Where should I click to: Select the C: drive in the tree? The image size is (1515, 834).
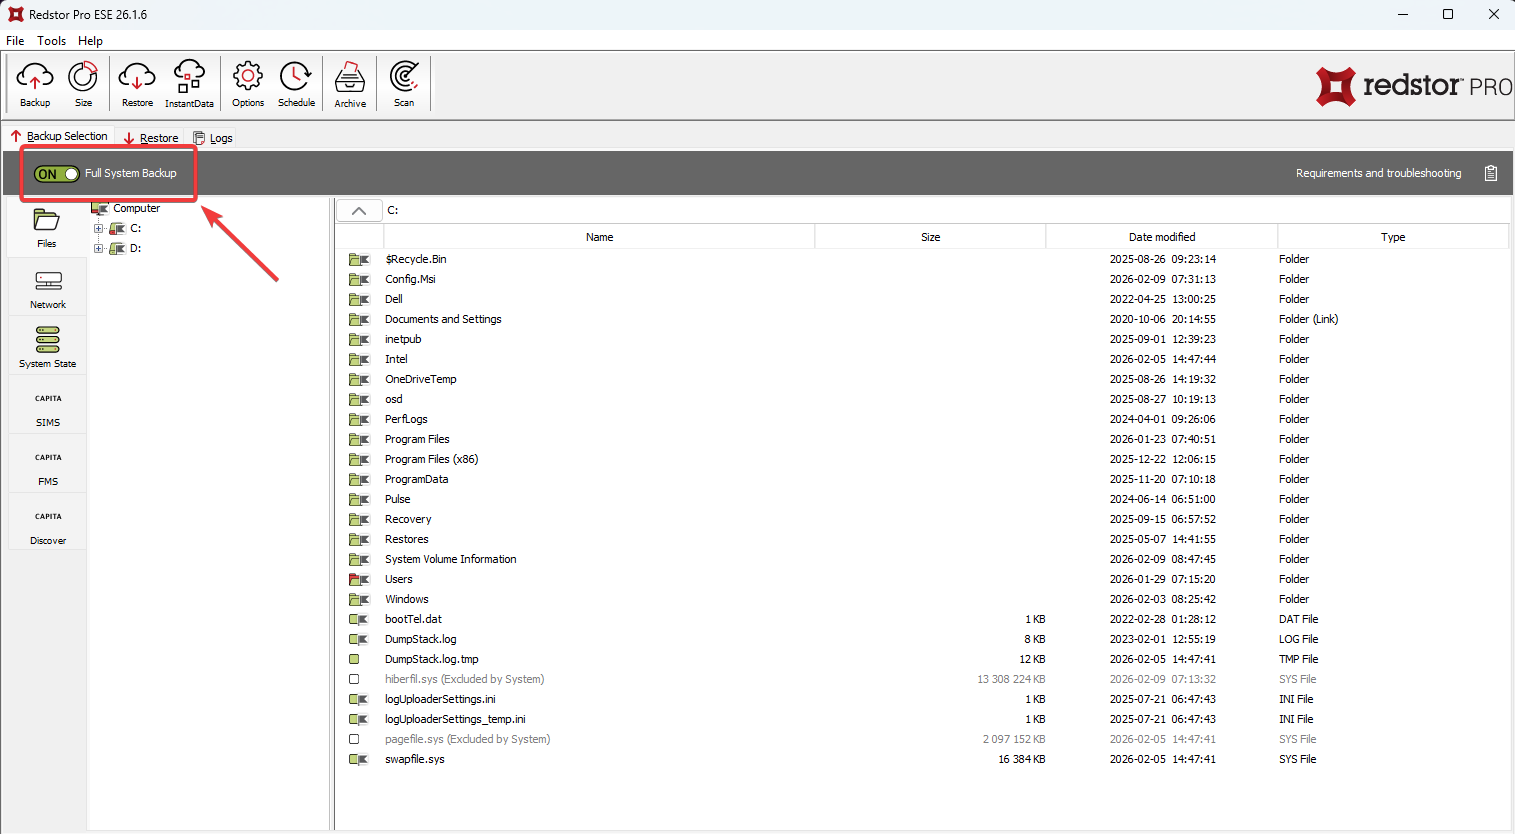point(135,228)
